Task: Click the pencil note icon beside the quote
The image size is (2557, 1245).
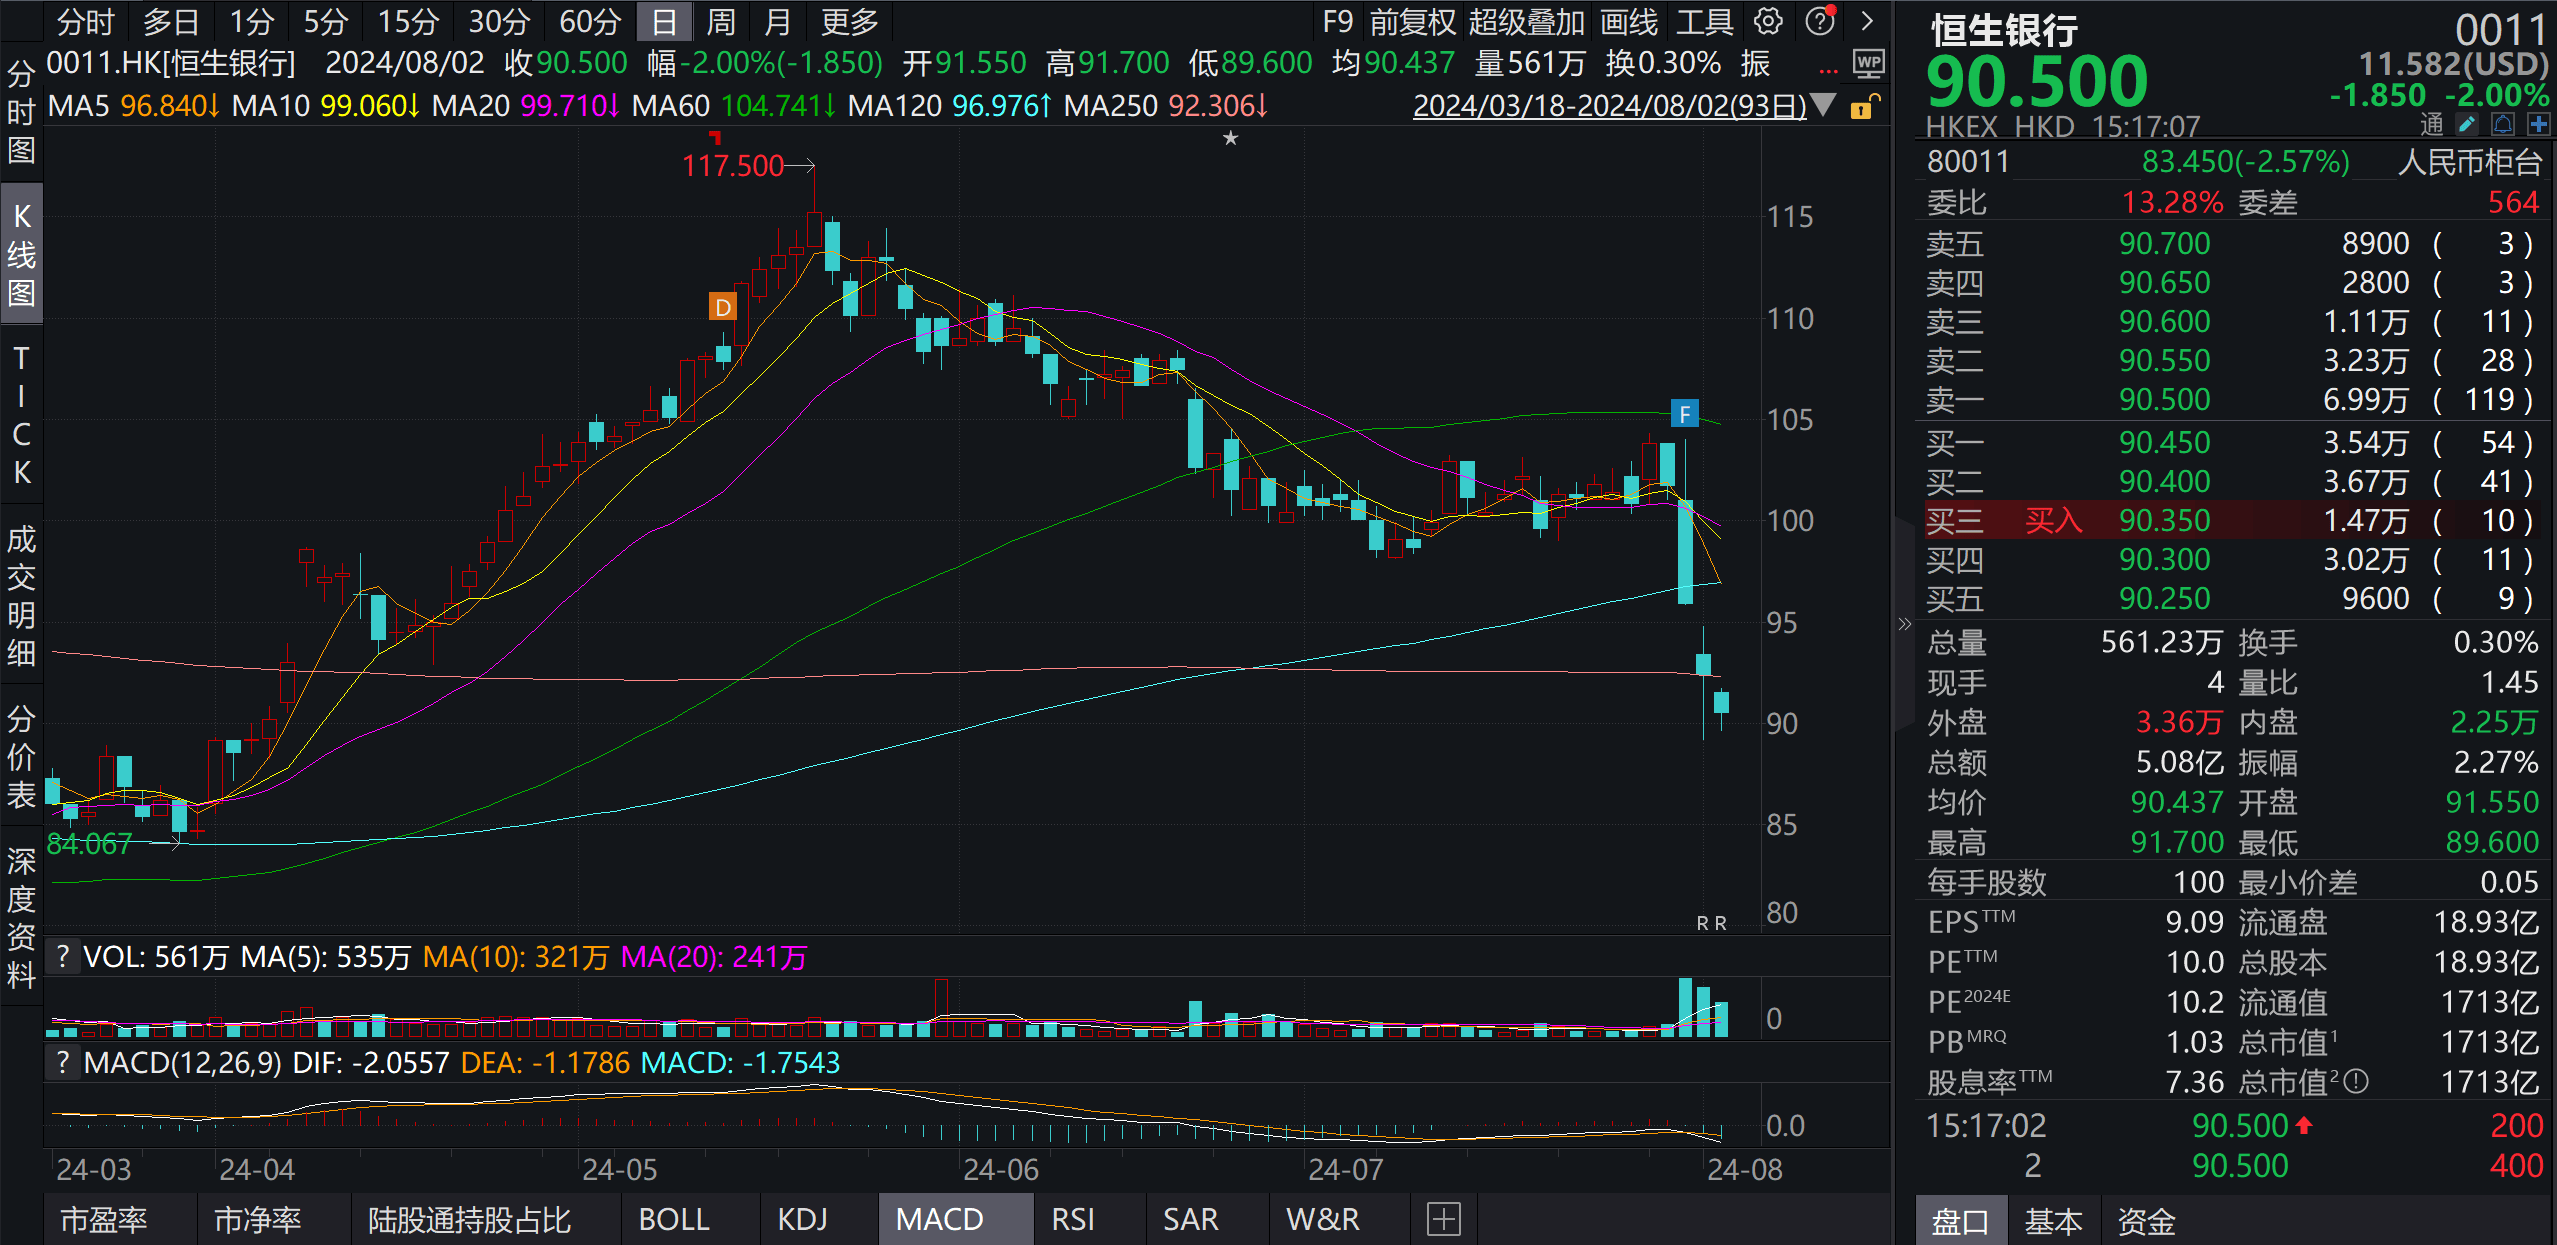Action: coord(2467,124)
